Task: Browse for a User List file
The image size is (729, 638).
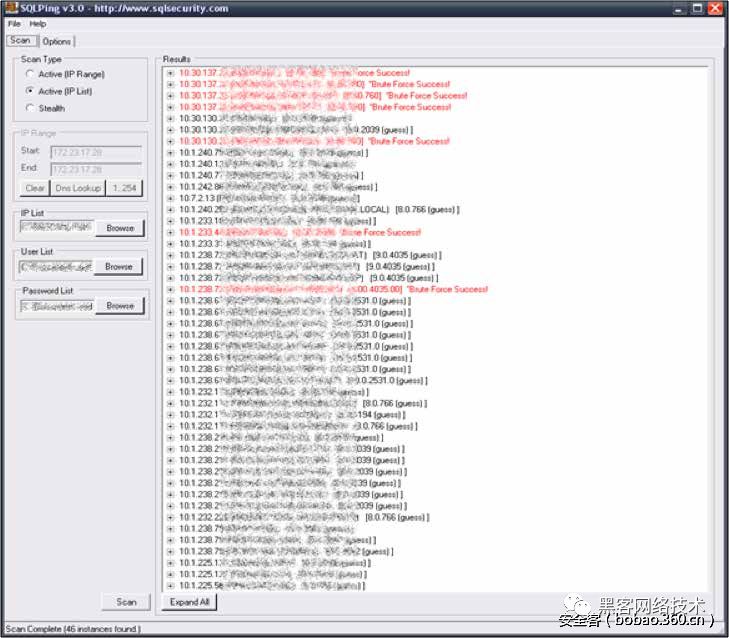Action: tap(119, 266)
